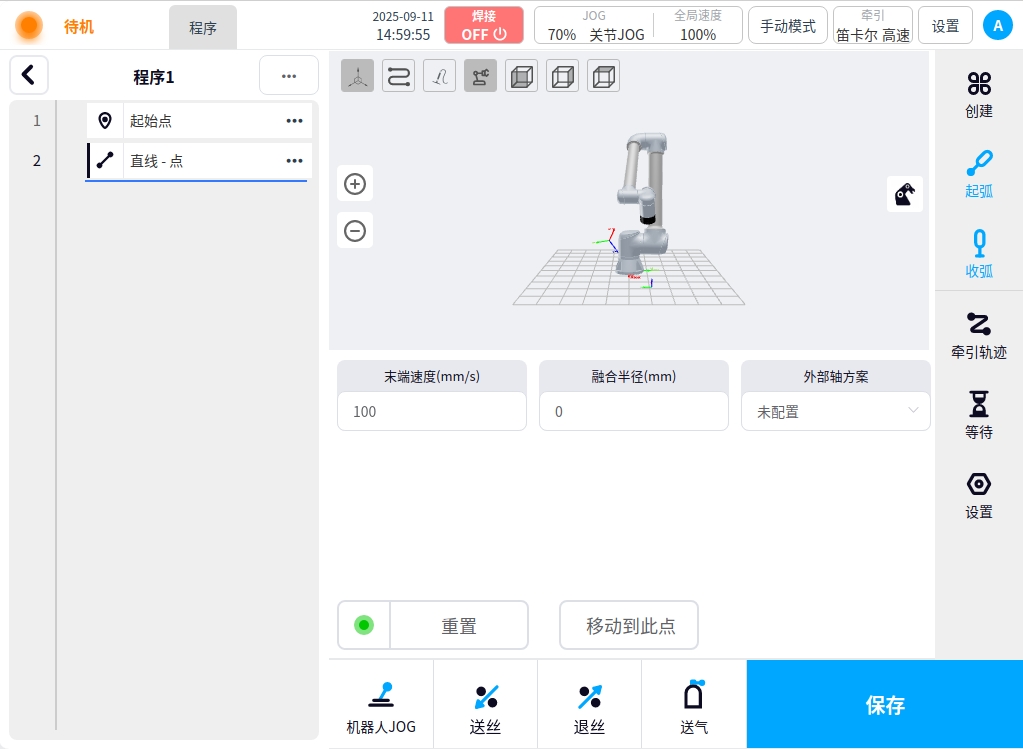Screen dimensions: 1023x749
Task: Open the 直线 - 点 row options menu
Action: [294, 161]
